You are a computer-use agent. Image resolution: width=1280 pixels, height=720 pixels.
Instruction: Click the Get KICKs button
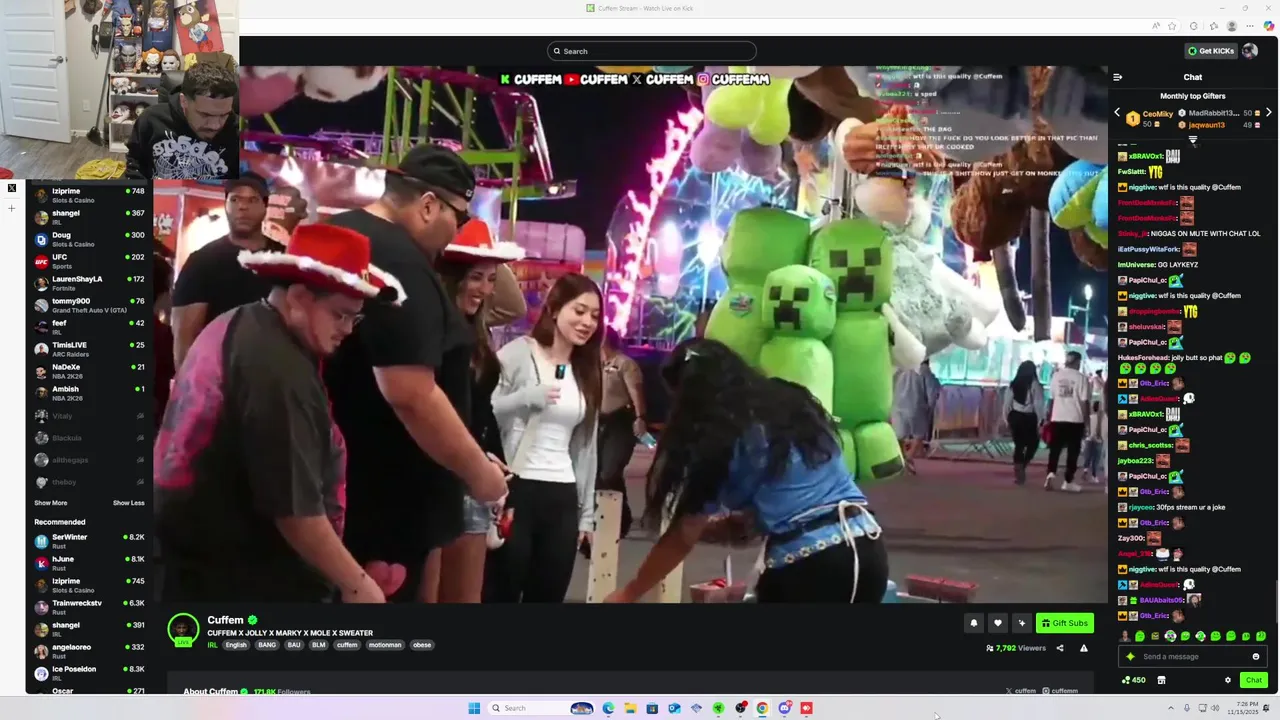point(1211,51)
